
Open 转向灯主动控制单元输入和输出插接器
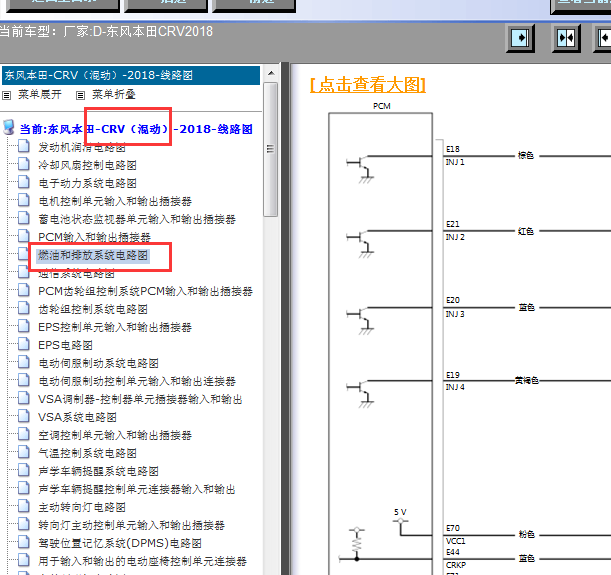click(x=131, y=525)
